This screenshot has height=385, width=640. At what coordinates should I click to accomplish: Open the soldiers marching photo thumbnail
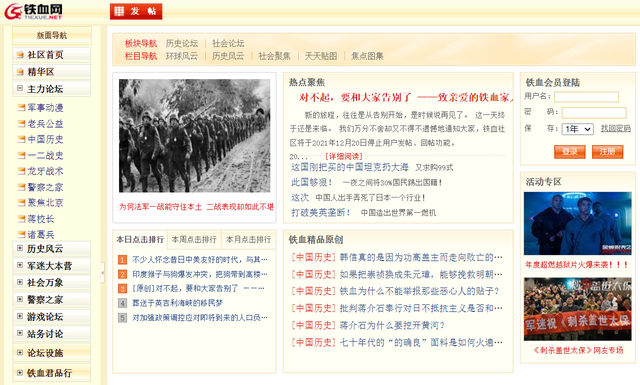194,136
